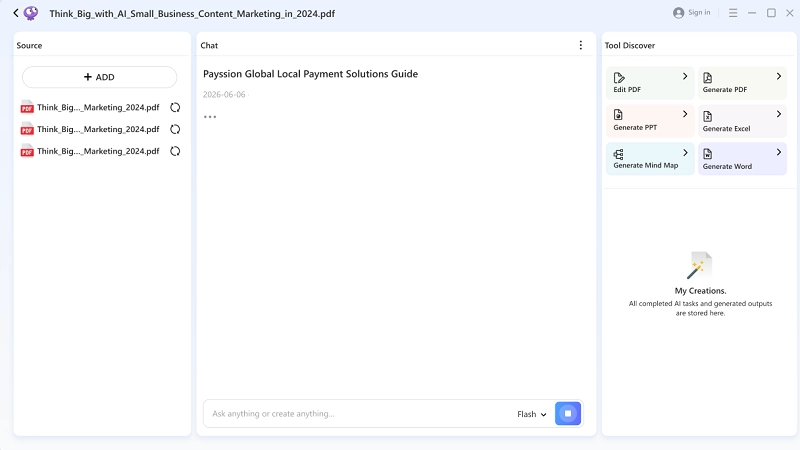Click the second PDF file icon
This screenshot has height=450, width=800.
pos(27,129)
